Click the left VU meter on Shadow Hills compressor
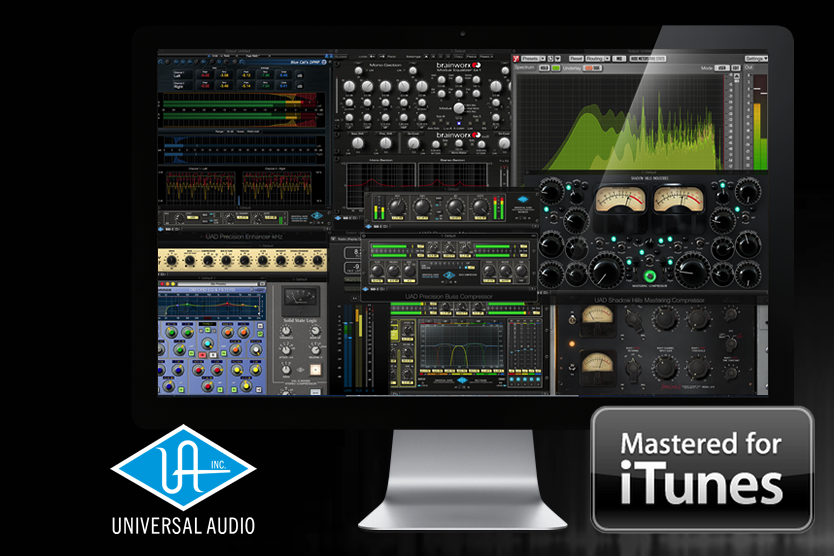834x556 pixels. pyautogui.click(x=620, y=199)
